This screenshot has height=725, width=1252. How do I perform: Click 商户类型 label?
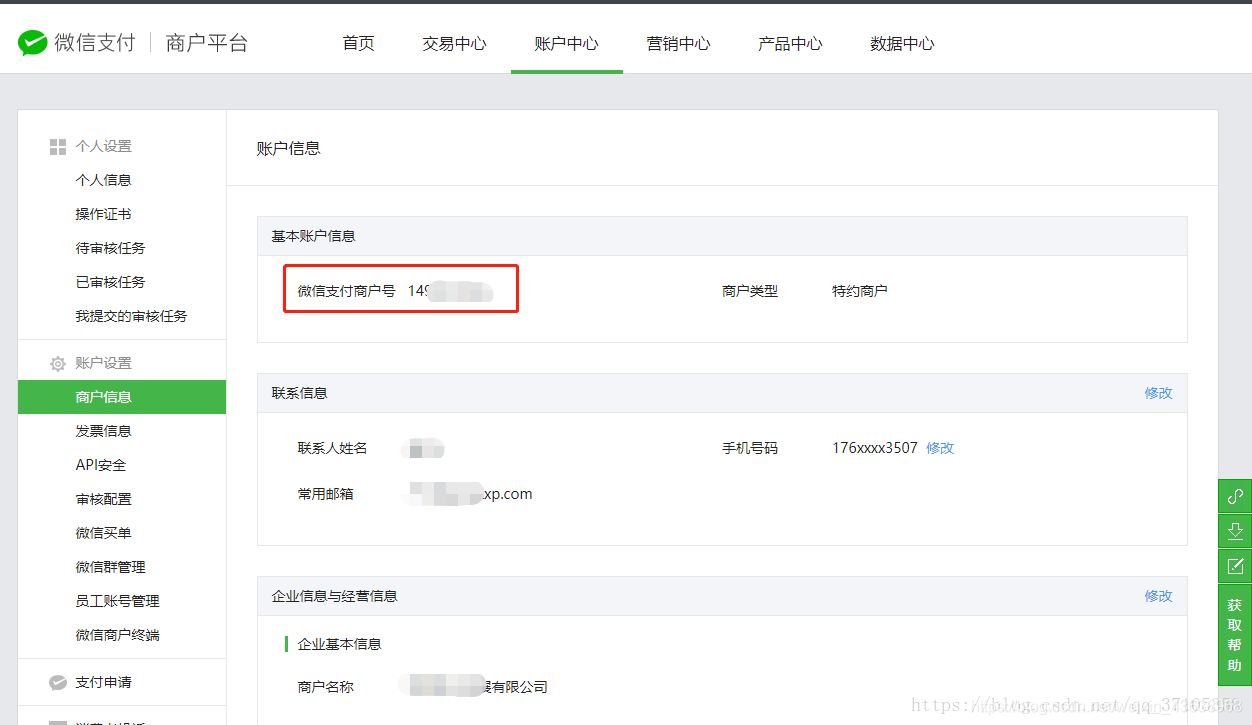(750, 291)
